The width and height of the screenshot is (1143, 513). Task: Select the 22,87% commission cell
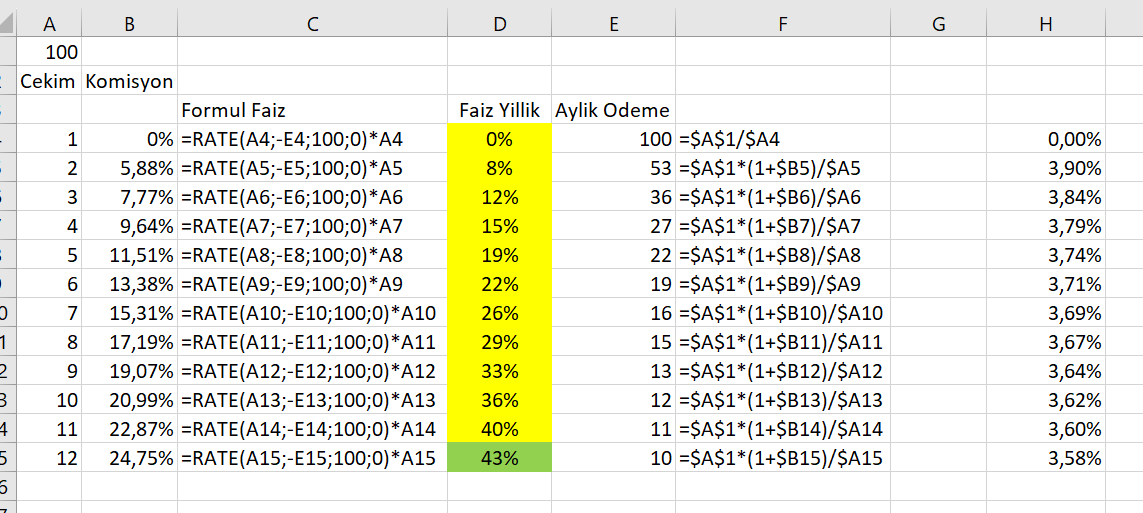[130, 429]
